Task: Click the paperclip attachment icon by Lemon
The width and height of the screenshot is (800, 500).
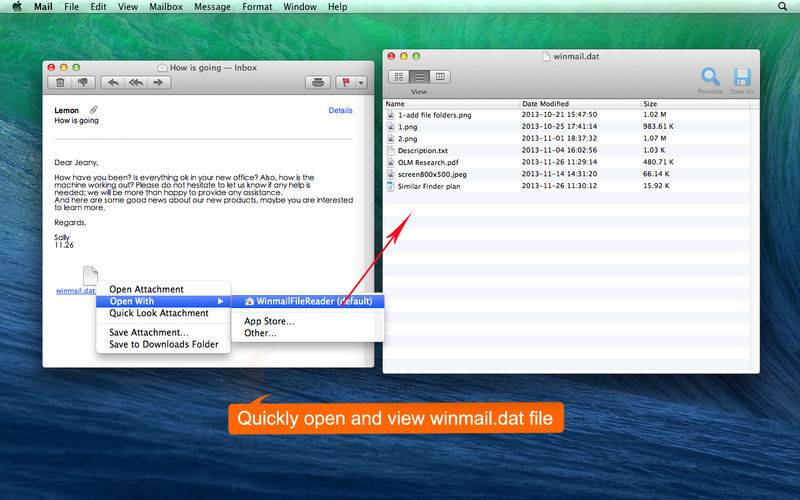Action: click(x=93, y=110)
